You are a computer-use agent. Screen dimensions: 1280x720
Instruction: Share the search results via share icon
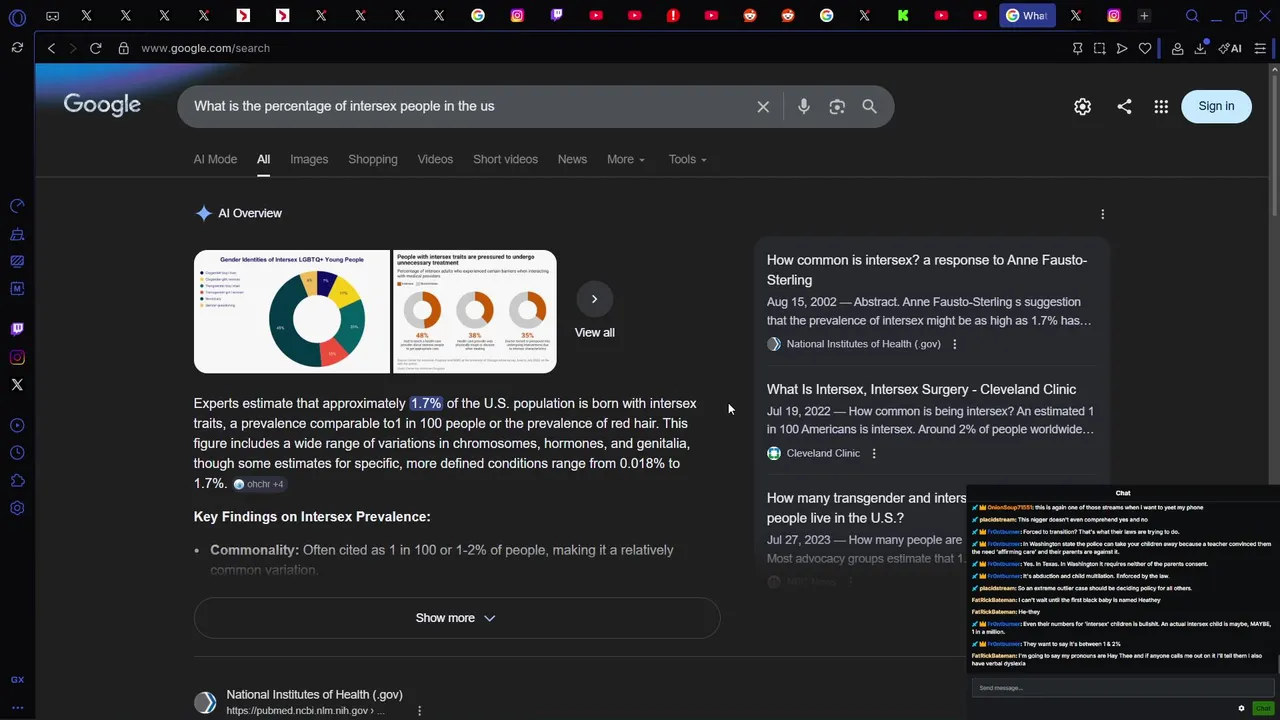(x=1124, y=106)
